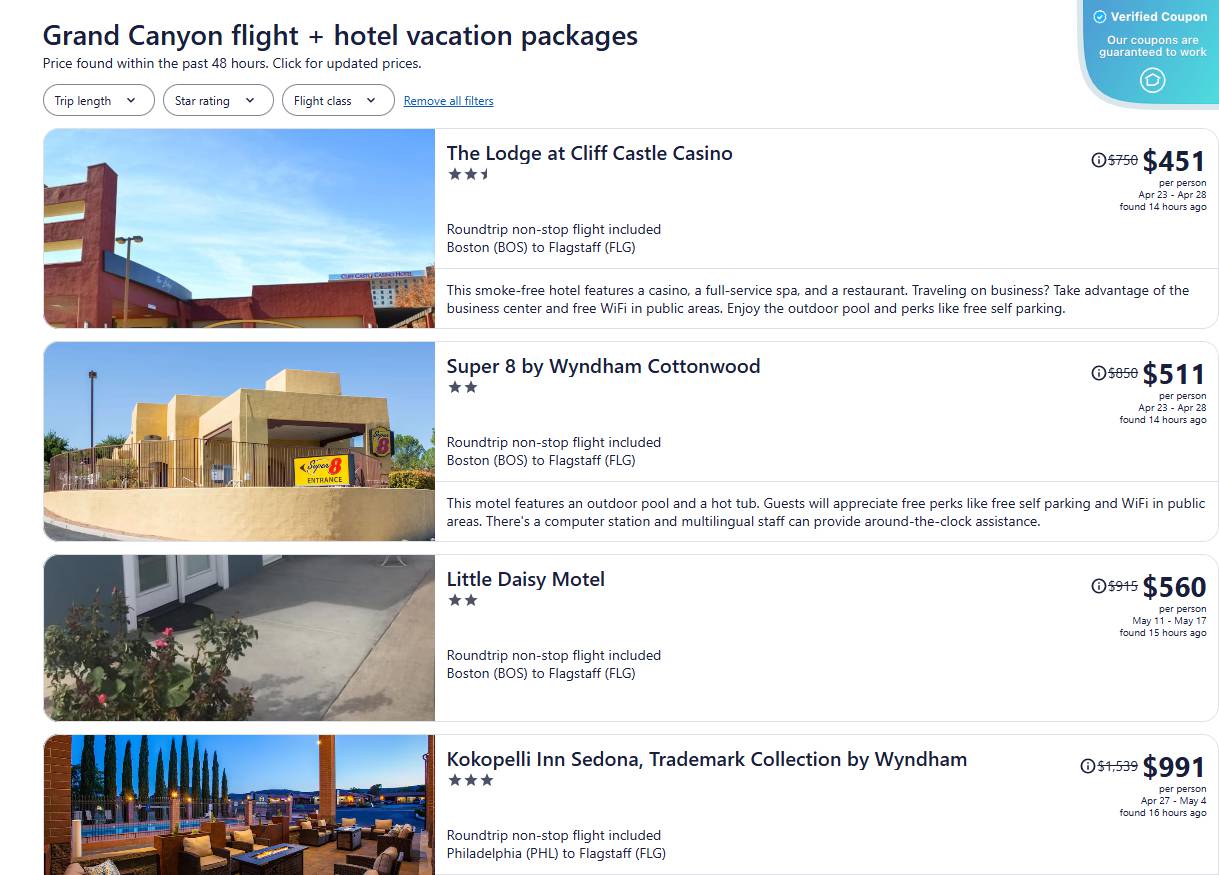Click the Little Daisy Motel thumbnail
The width and height of the screenshot is (1219, 875).
click(238, 637)
